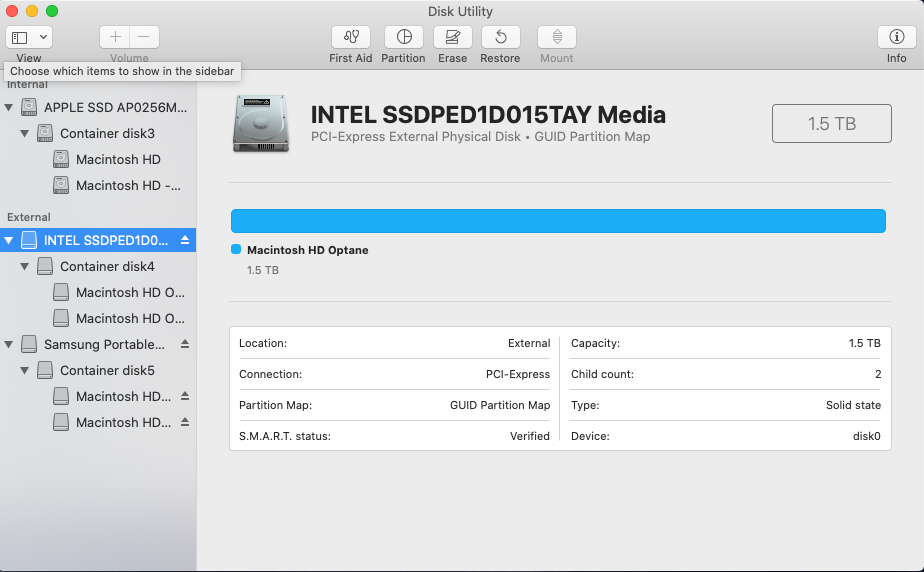
Task: Open the View sidebar options button
Action: pyautogui.click(x=29, y=37)
